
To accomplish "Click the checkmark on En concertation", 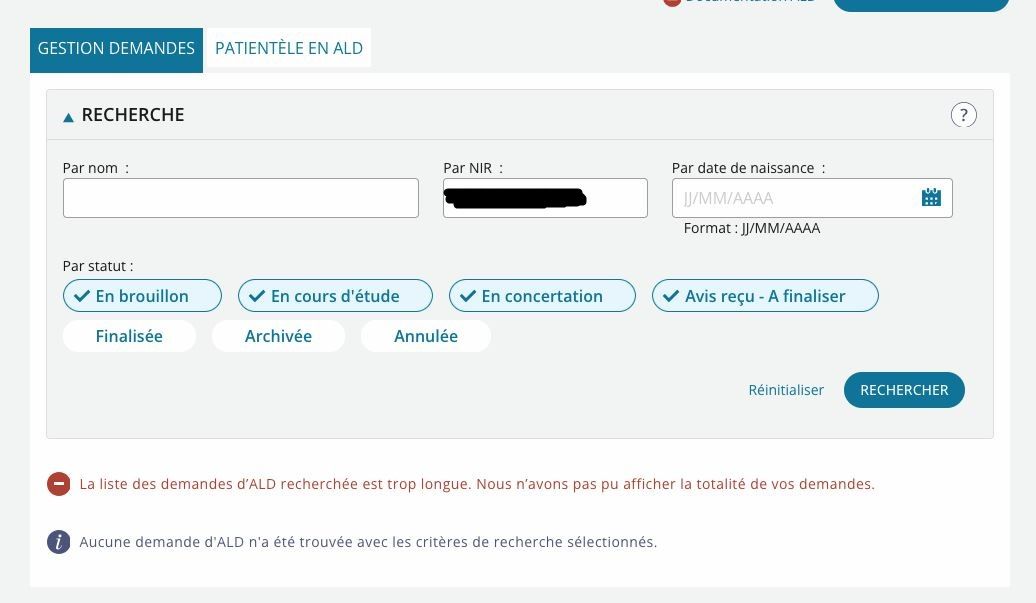I will (468, 296).
